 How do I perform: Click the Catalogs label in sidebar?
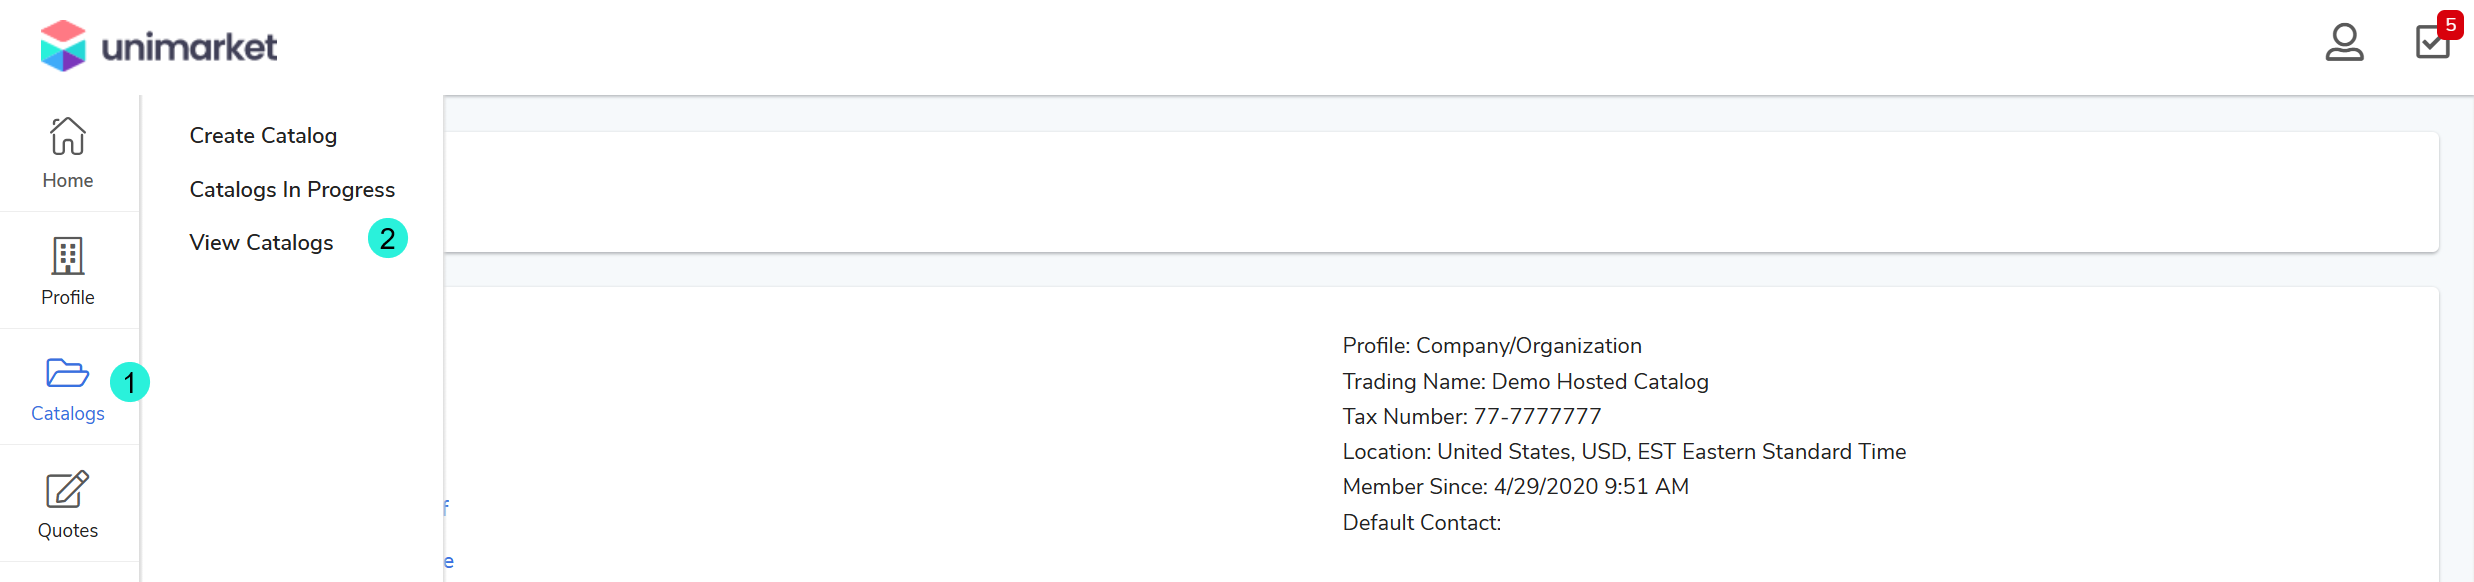point(68,414)
